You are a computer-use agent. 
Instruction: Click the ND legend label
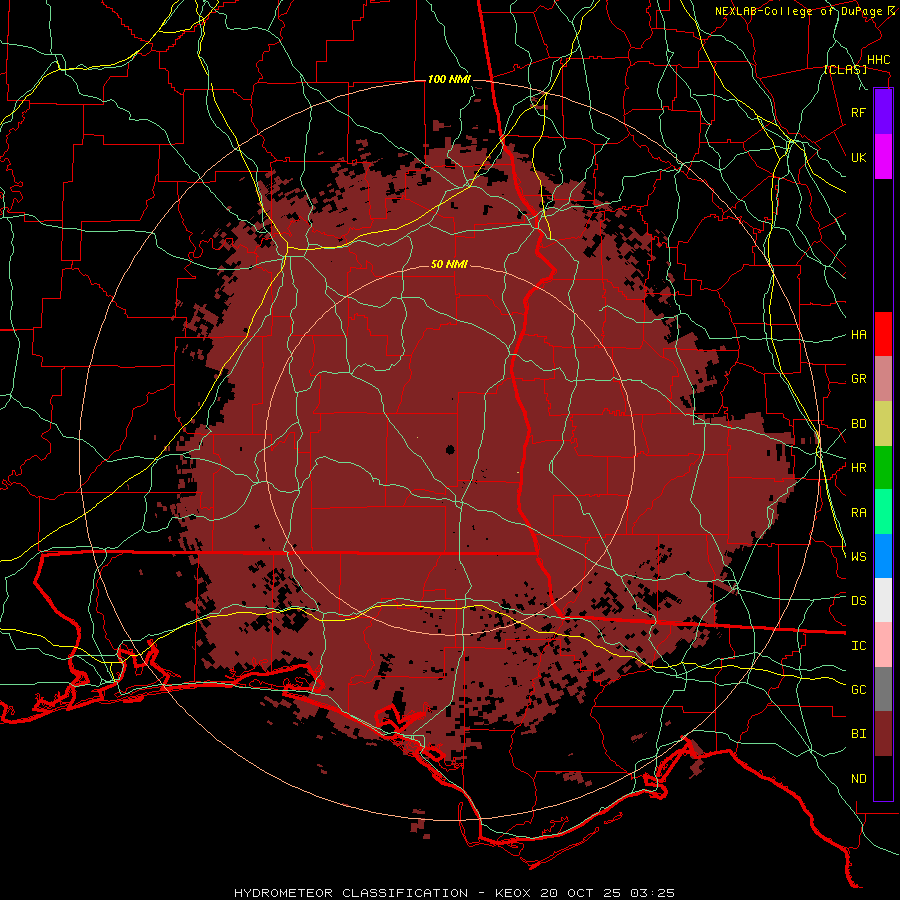tap(859, 779)
